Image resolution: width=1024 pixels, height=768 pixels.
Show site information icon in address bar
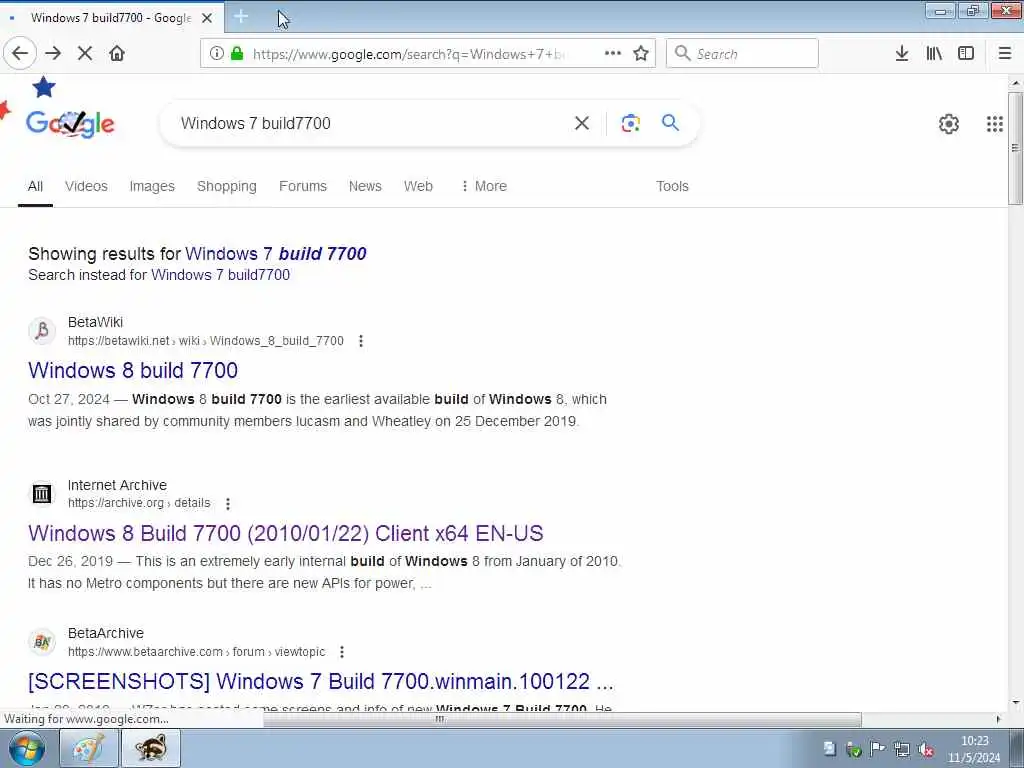216,54
